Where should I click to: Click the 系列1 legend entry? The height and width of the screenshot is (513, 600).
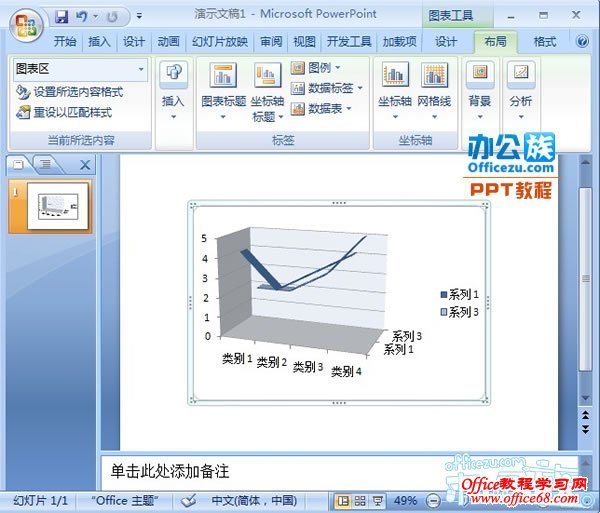[459, 294]
